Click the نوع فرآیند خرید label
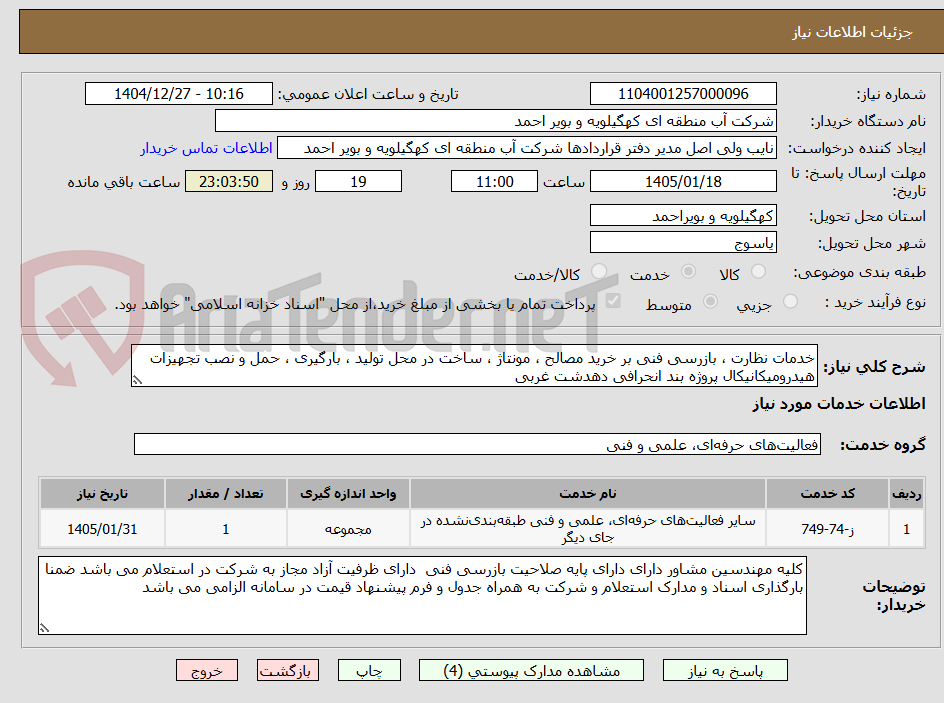Screen dimensions: 944x703 (x=875, y=302)
